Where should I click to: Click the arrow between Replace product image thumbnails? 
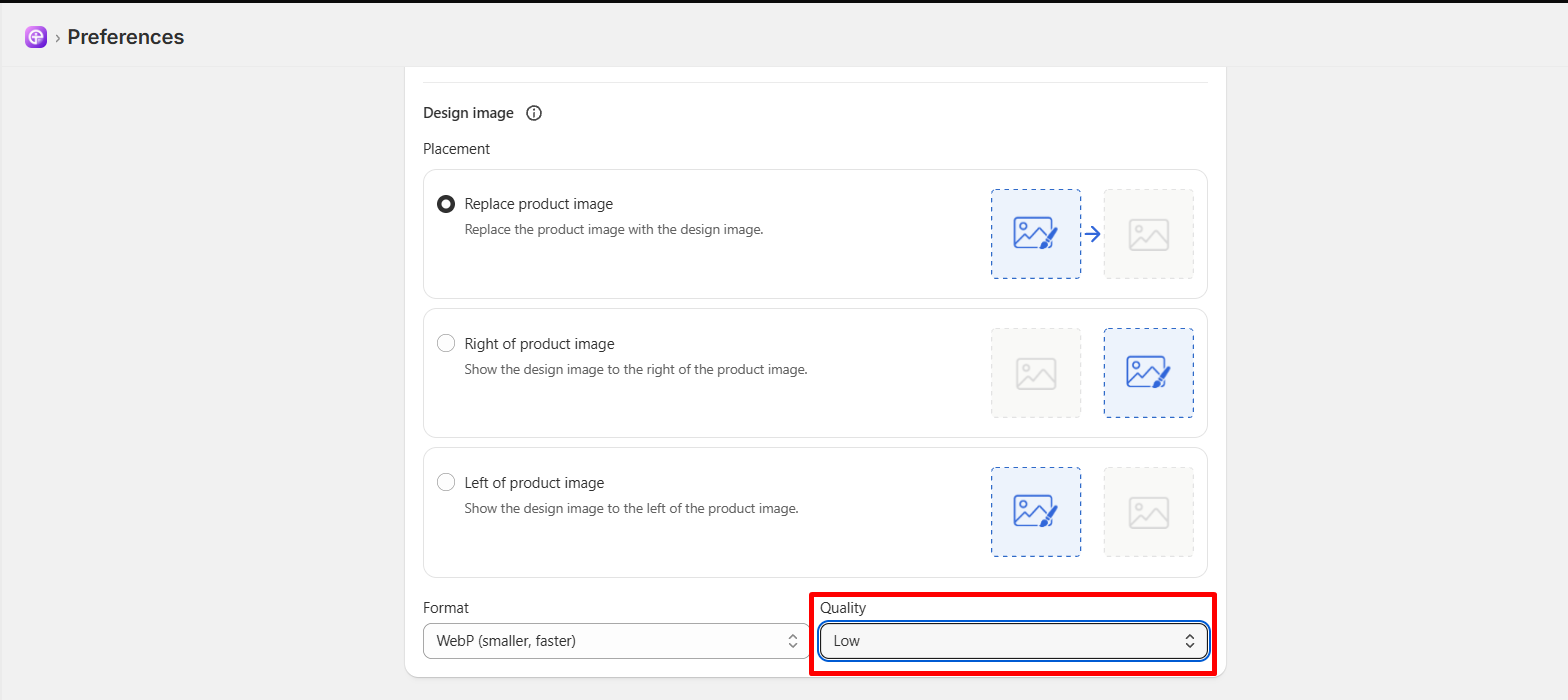[1093, 234]
